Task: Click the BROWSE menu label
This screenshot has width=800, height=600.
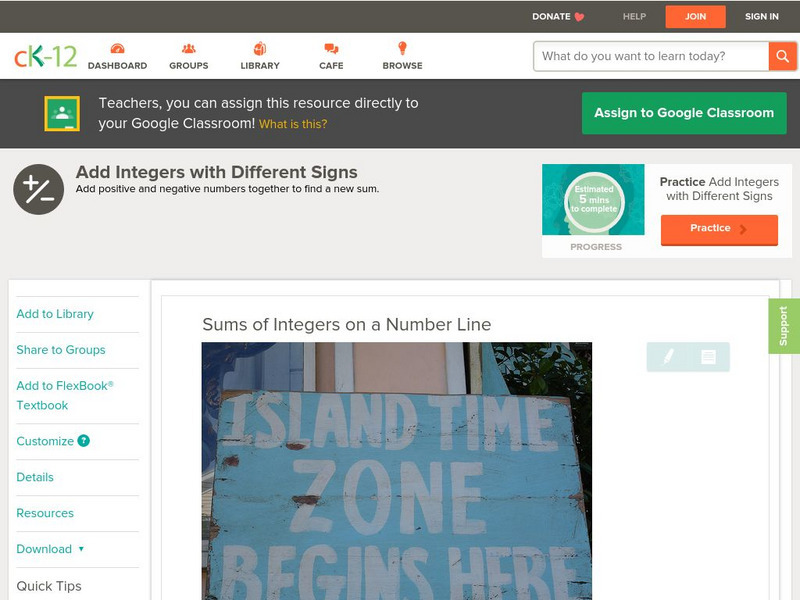Action: [x=403, y=66]
